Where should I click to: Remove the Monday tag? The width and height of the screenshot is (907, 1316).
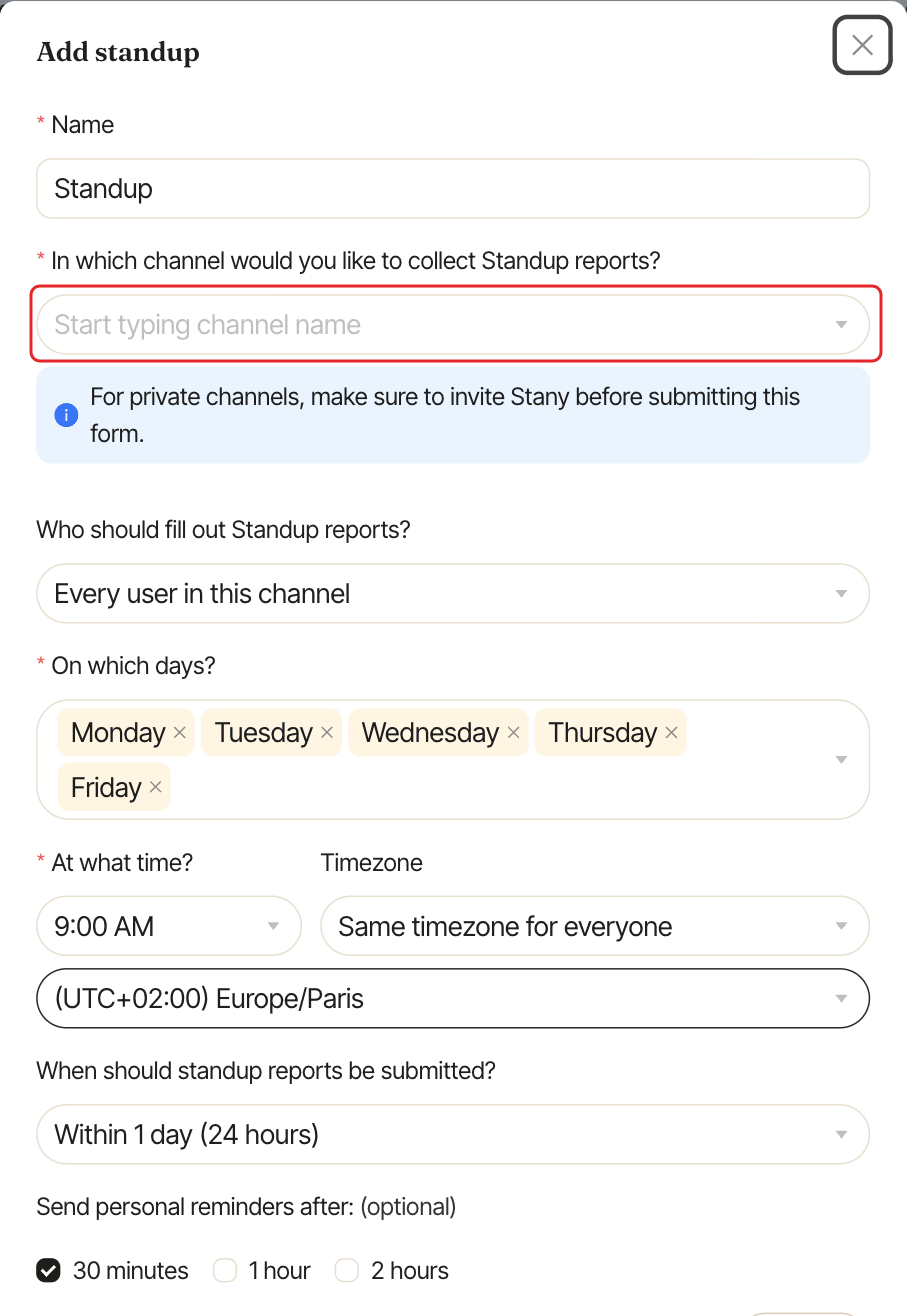[x=180, y=733]
